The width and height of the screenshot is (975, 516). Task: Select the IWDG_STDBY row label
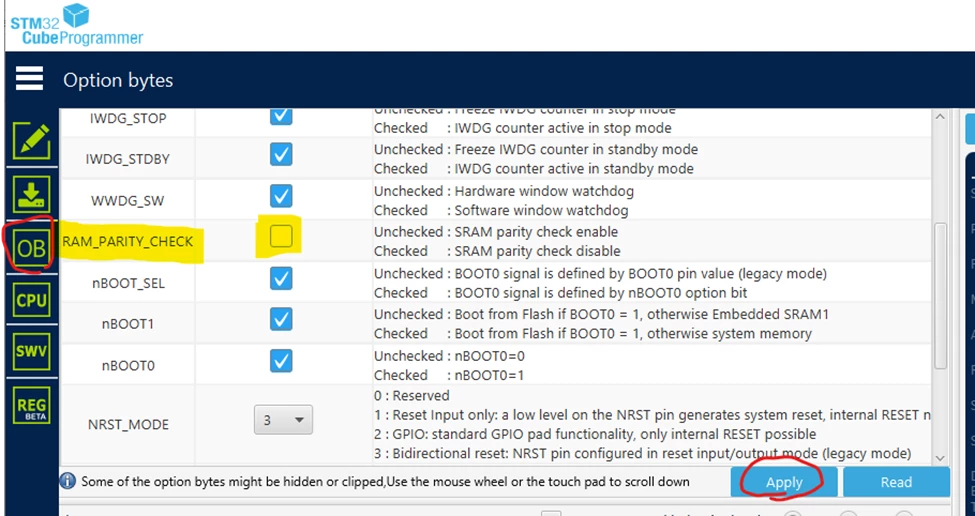(127, 159)
